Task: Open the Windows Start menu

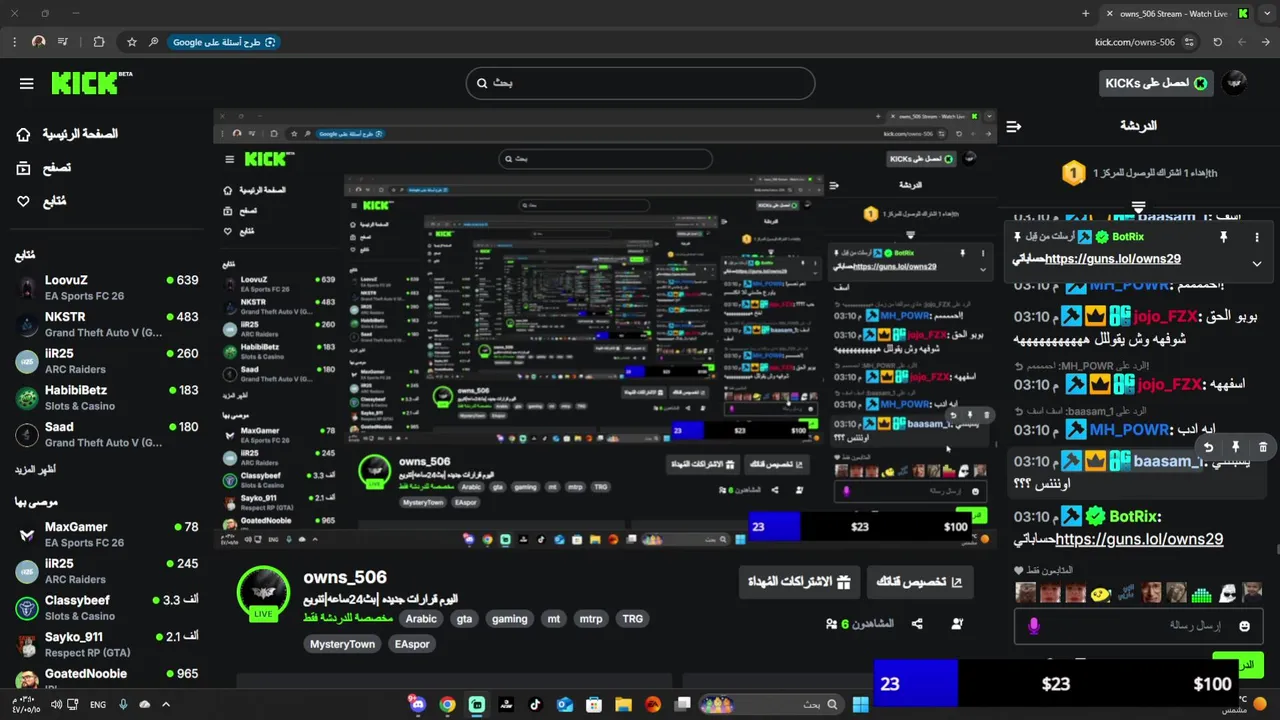Action: point(860,704)
